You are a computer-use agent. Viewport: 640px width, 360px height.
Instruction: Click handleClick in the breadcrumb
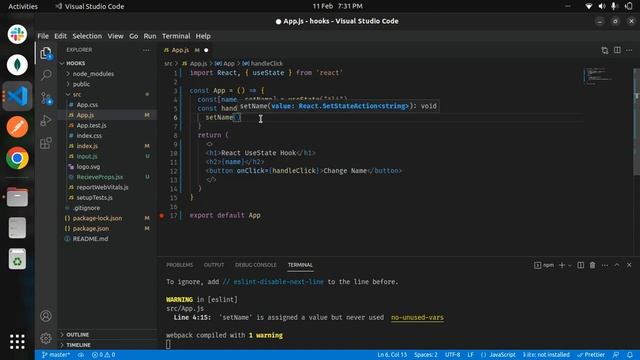click(266, 63)
